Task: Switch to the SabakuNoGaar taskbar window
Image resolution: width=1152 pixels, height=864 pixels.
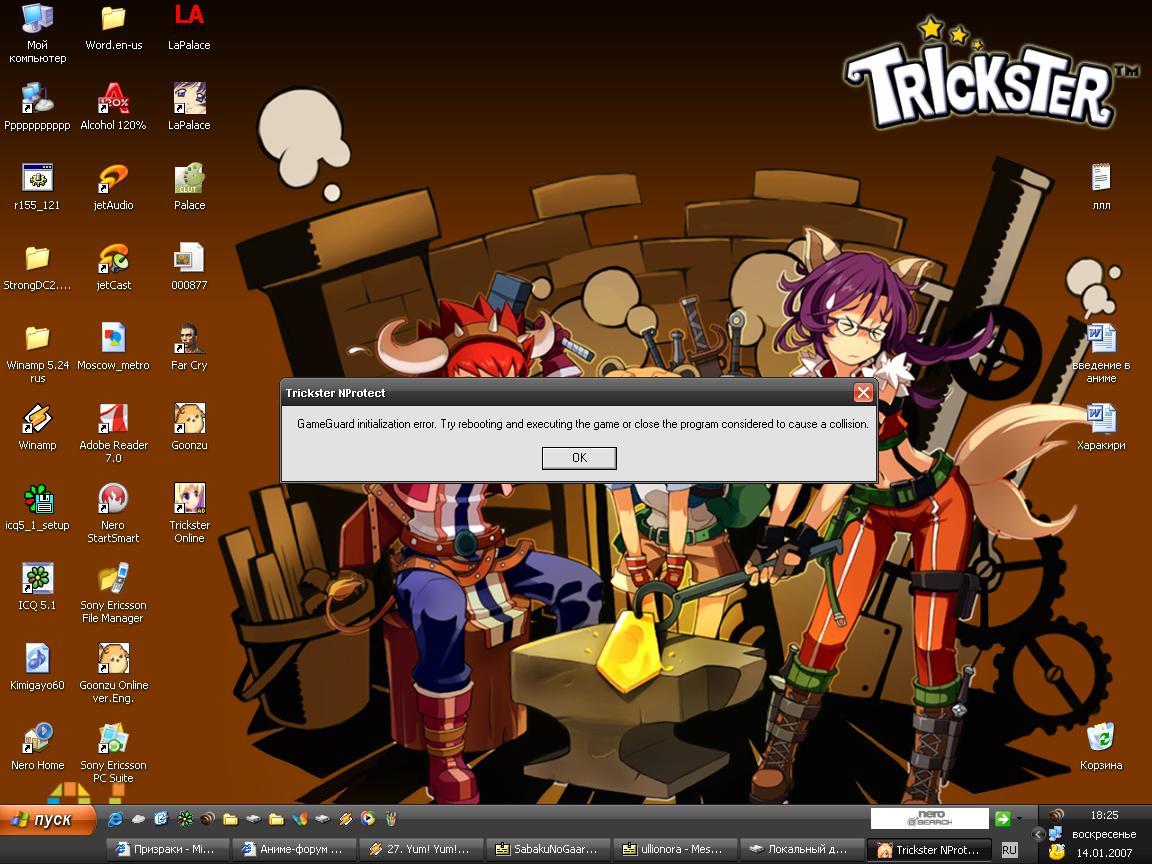Action: (x=548, y=849)
